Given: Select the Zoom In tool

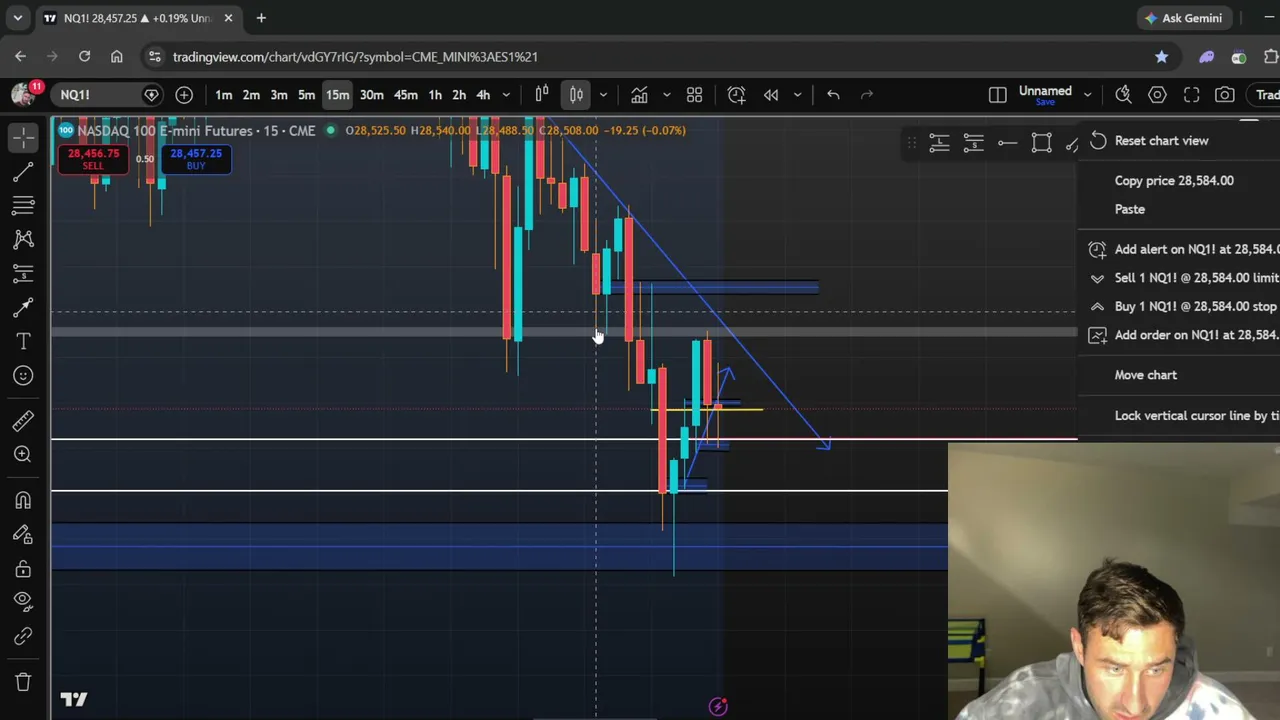Looking at the screenshot, I should [23, 454].
